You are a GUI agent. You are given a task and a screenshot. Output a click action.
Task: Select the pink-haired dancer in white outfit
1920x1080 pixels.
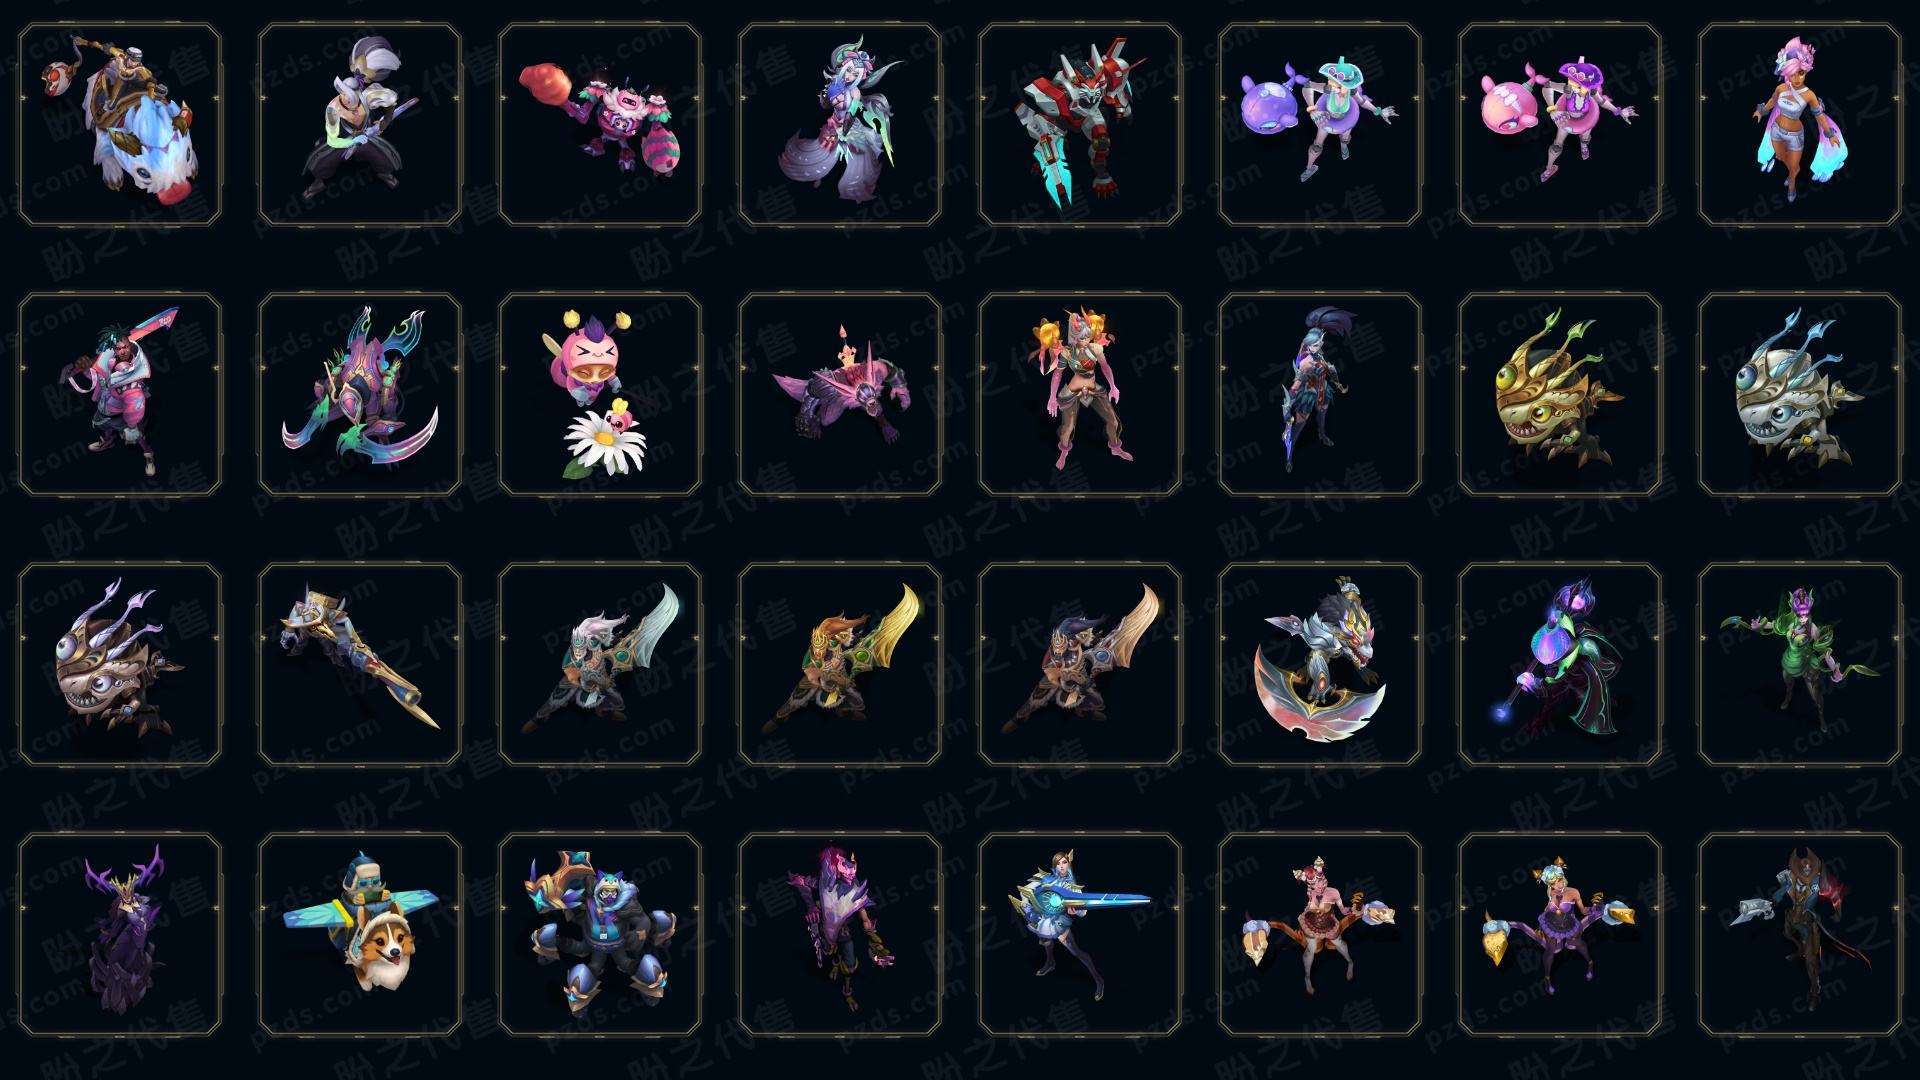point(1800,124)
